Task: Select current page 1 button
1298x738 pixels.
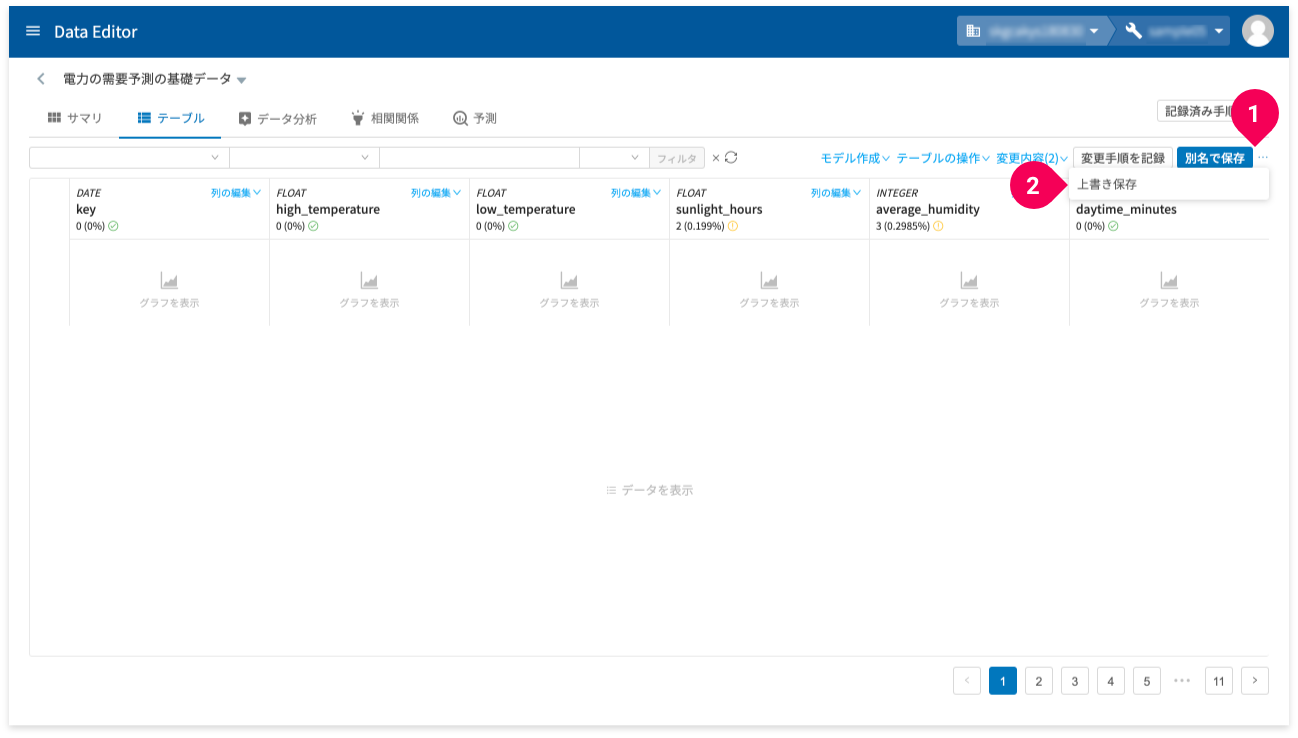Action: pyautogui.click(x=1003, y=681)
